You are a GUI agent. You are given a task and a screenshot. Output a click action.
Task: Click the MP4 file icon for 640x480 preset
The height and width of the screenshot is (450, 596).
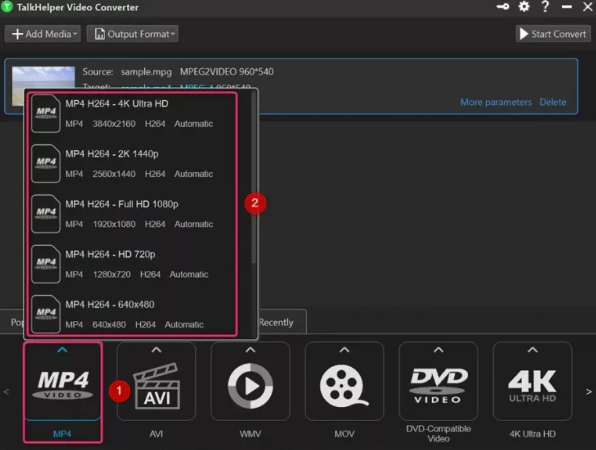click(x=46, y=314)
